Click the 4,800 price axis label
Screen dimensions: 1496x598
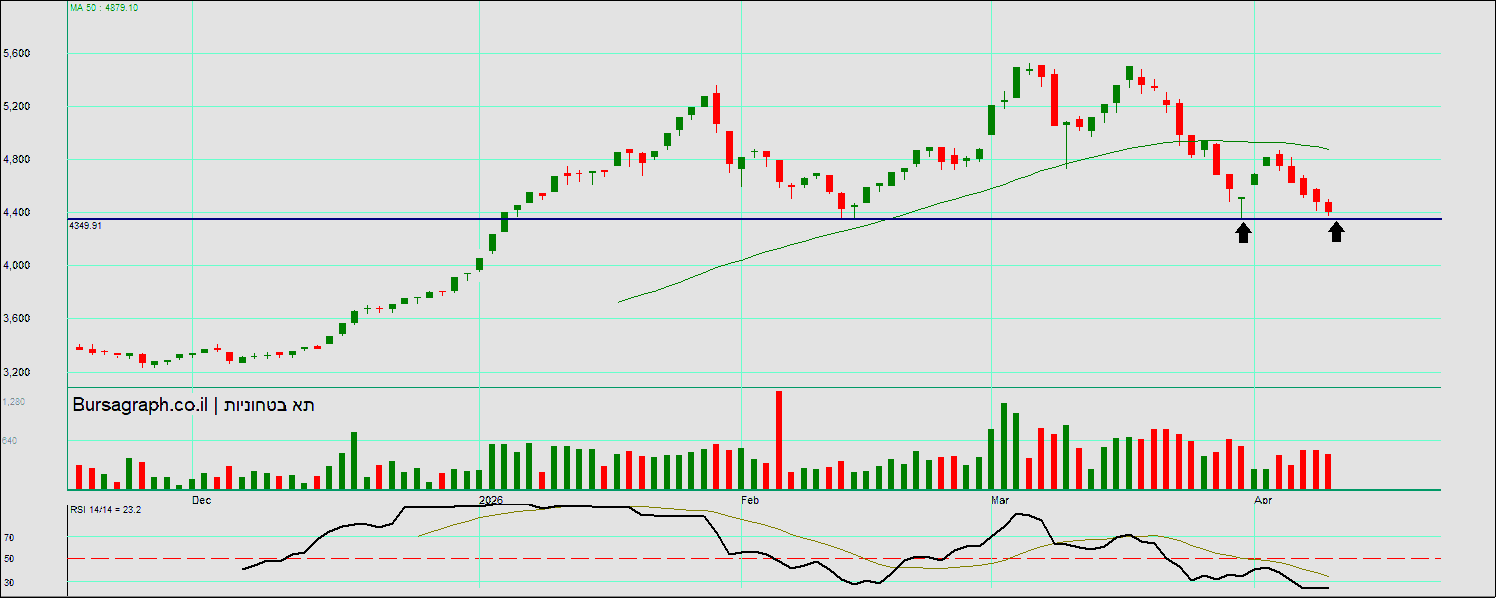click(x=17, y=159)
